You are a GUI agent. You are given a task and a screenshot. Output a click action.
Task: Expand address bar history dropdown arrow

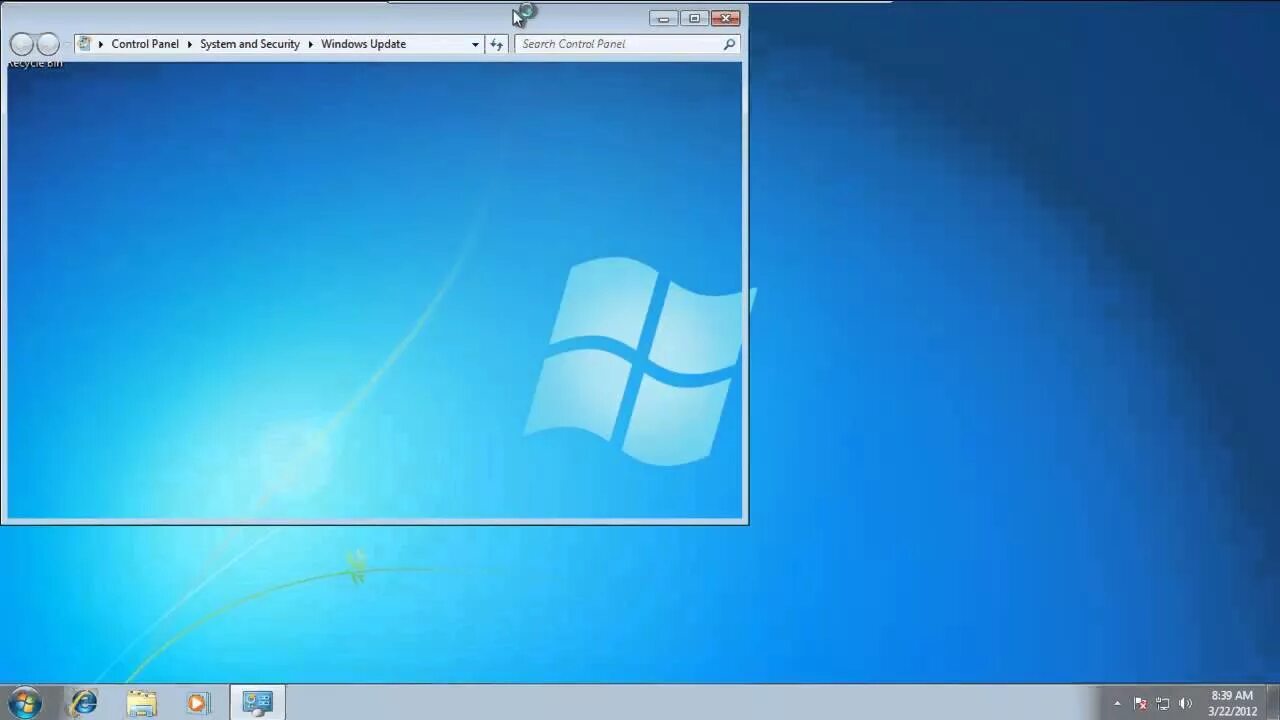tap(475, 44)
